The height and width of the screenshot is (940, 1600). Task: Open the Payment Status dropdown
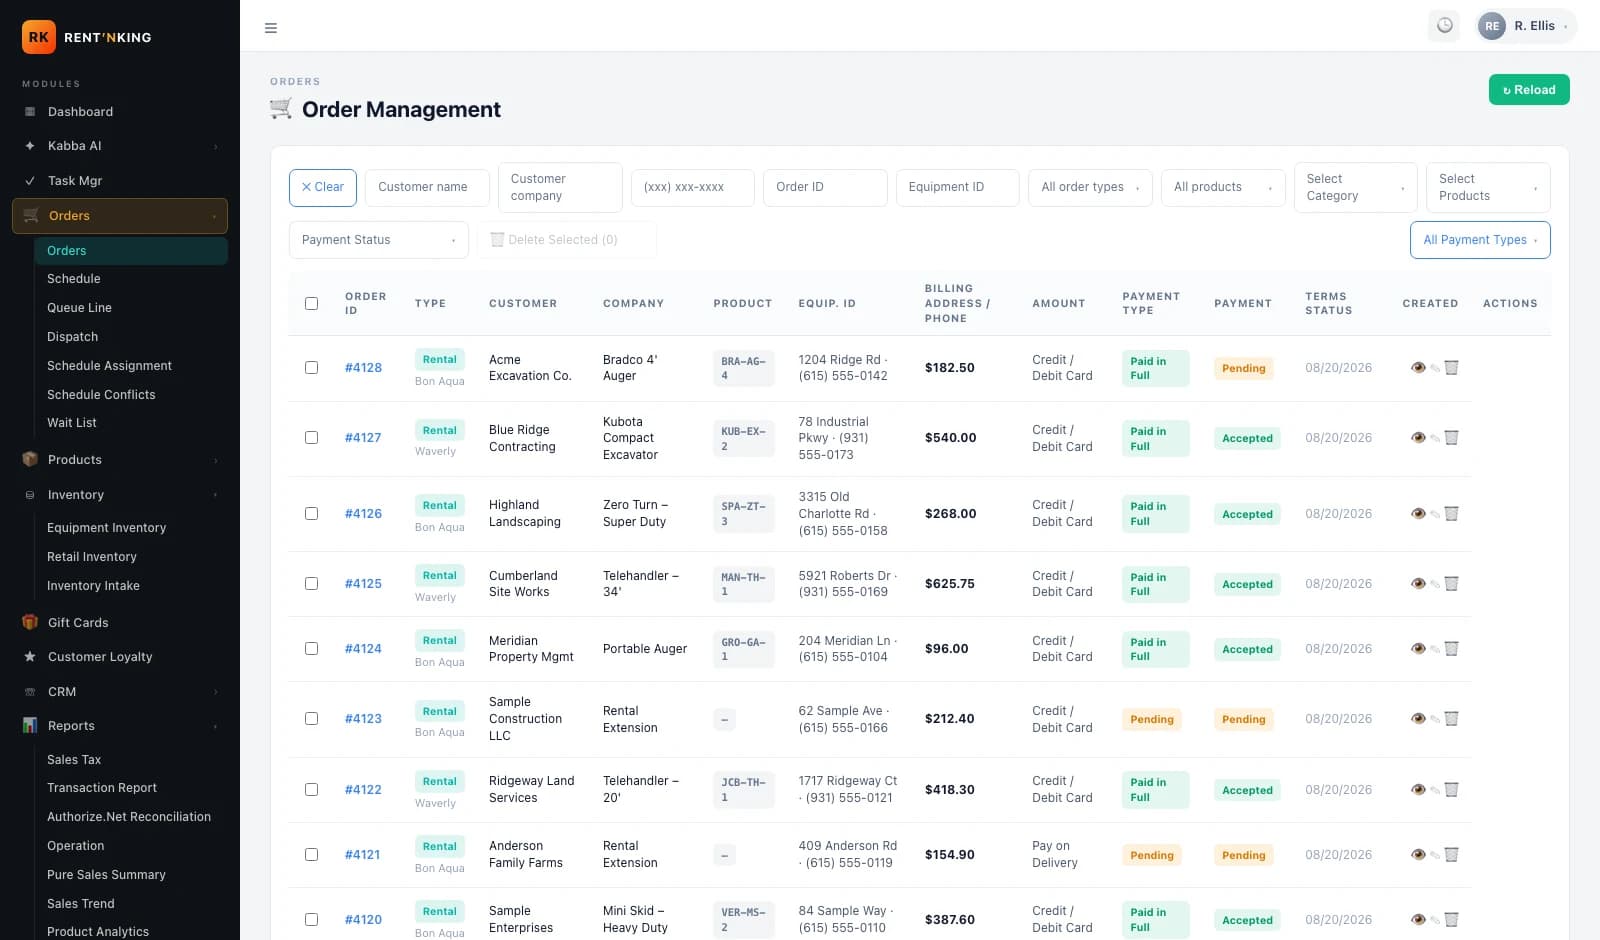(x=378, y=240)
